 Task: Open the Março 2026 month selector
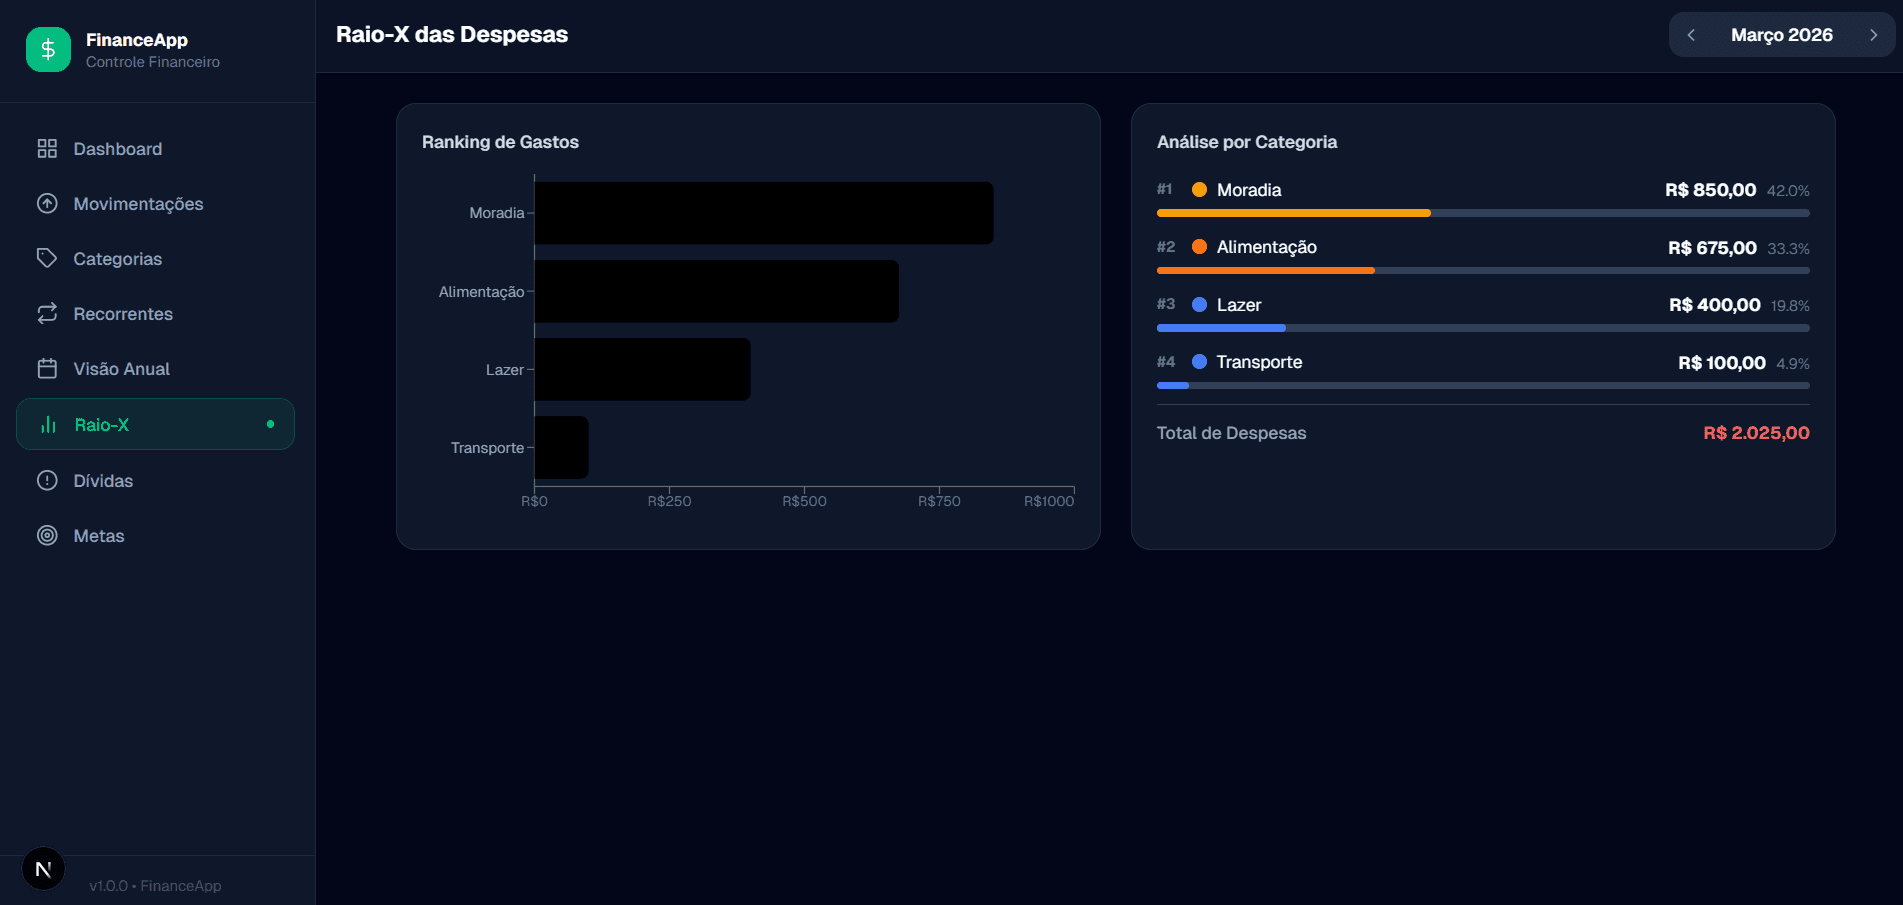click(x=1782, y=34)
